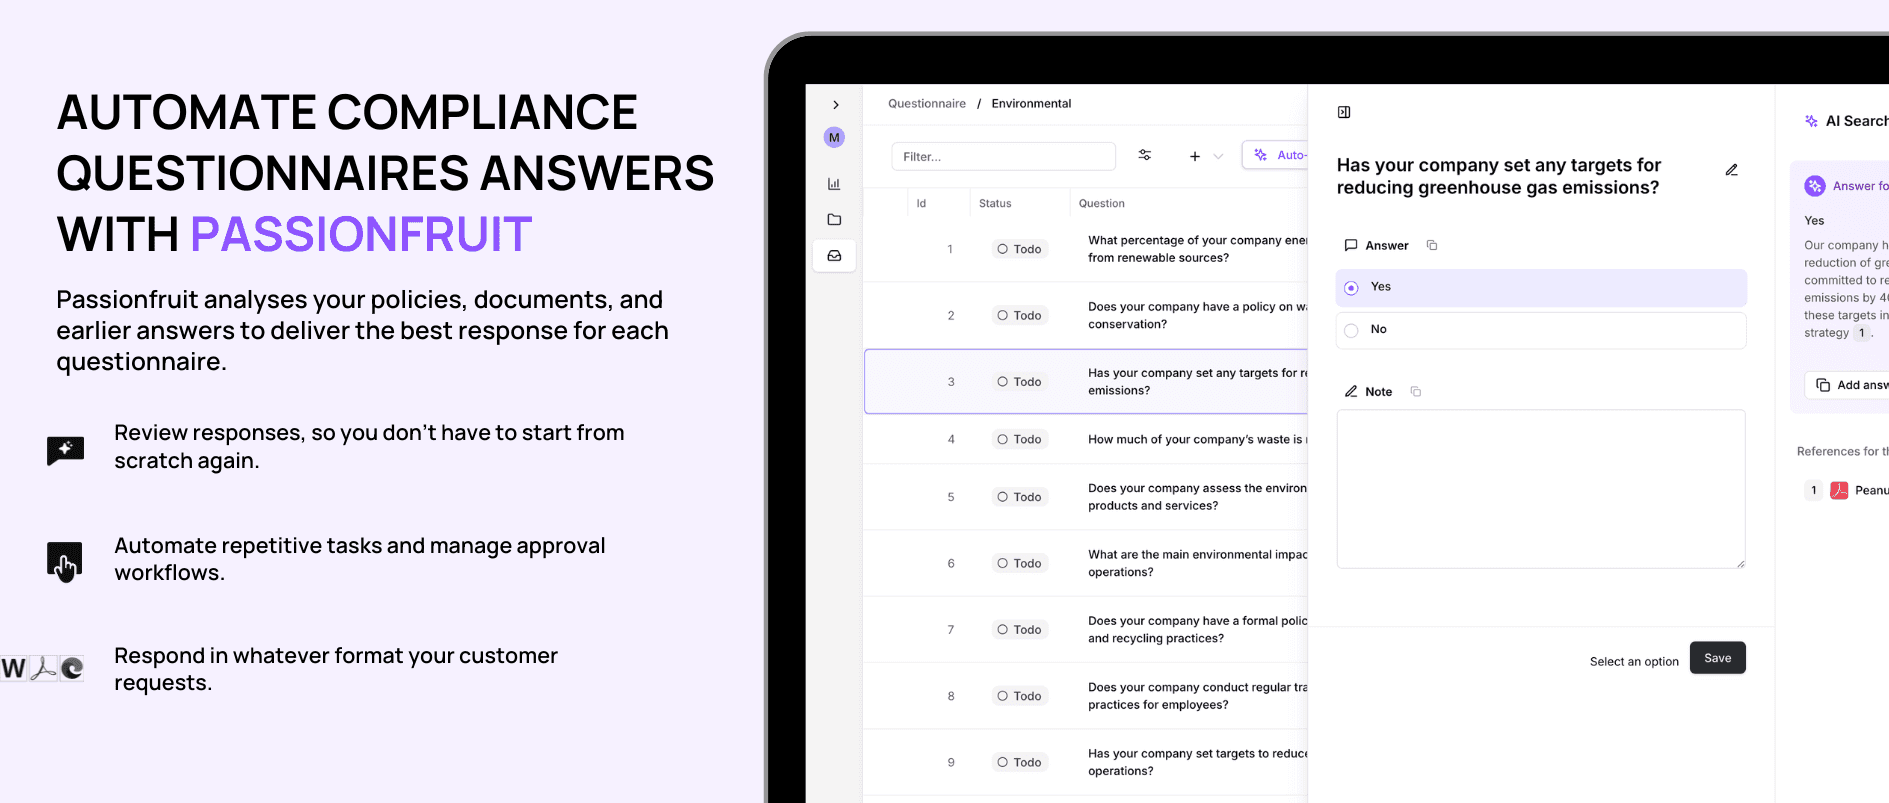This screenshot has width=1889, height=803.
Task: Click the review responses sparkle chat icon
Action: (65, 450)
